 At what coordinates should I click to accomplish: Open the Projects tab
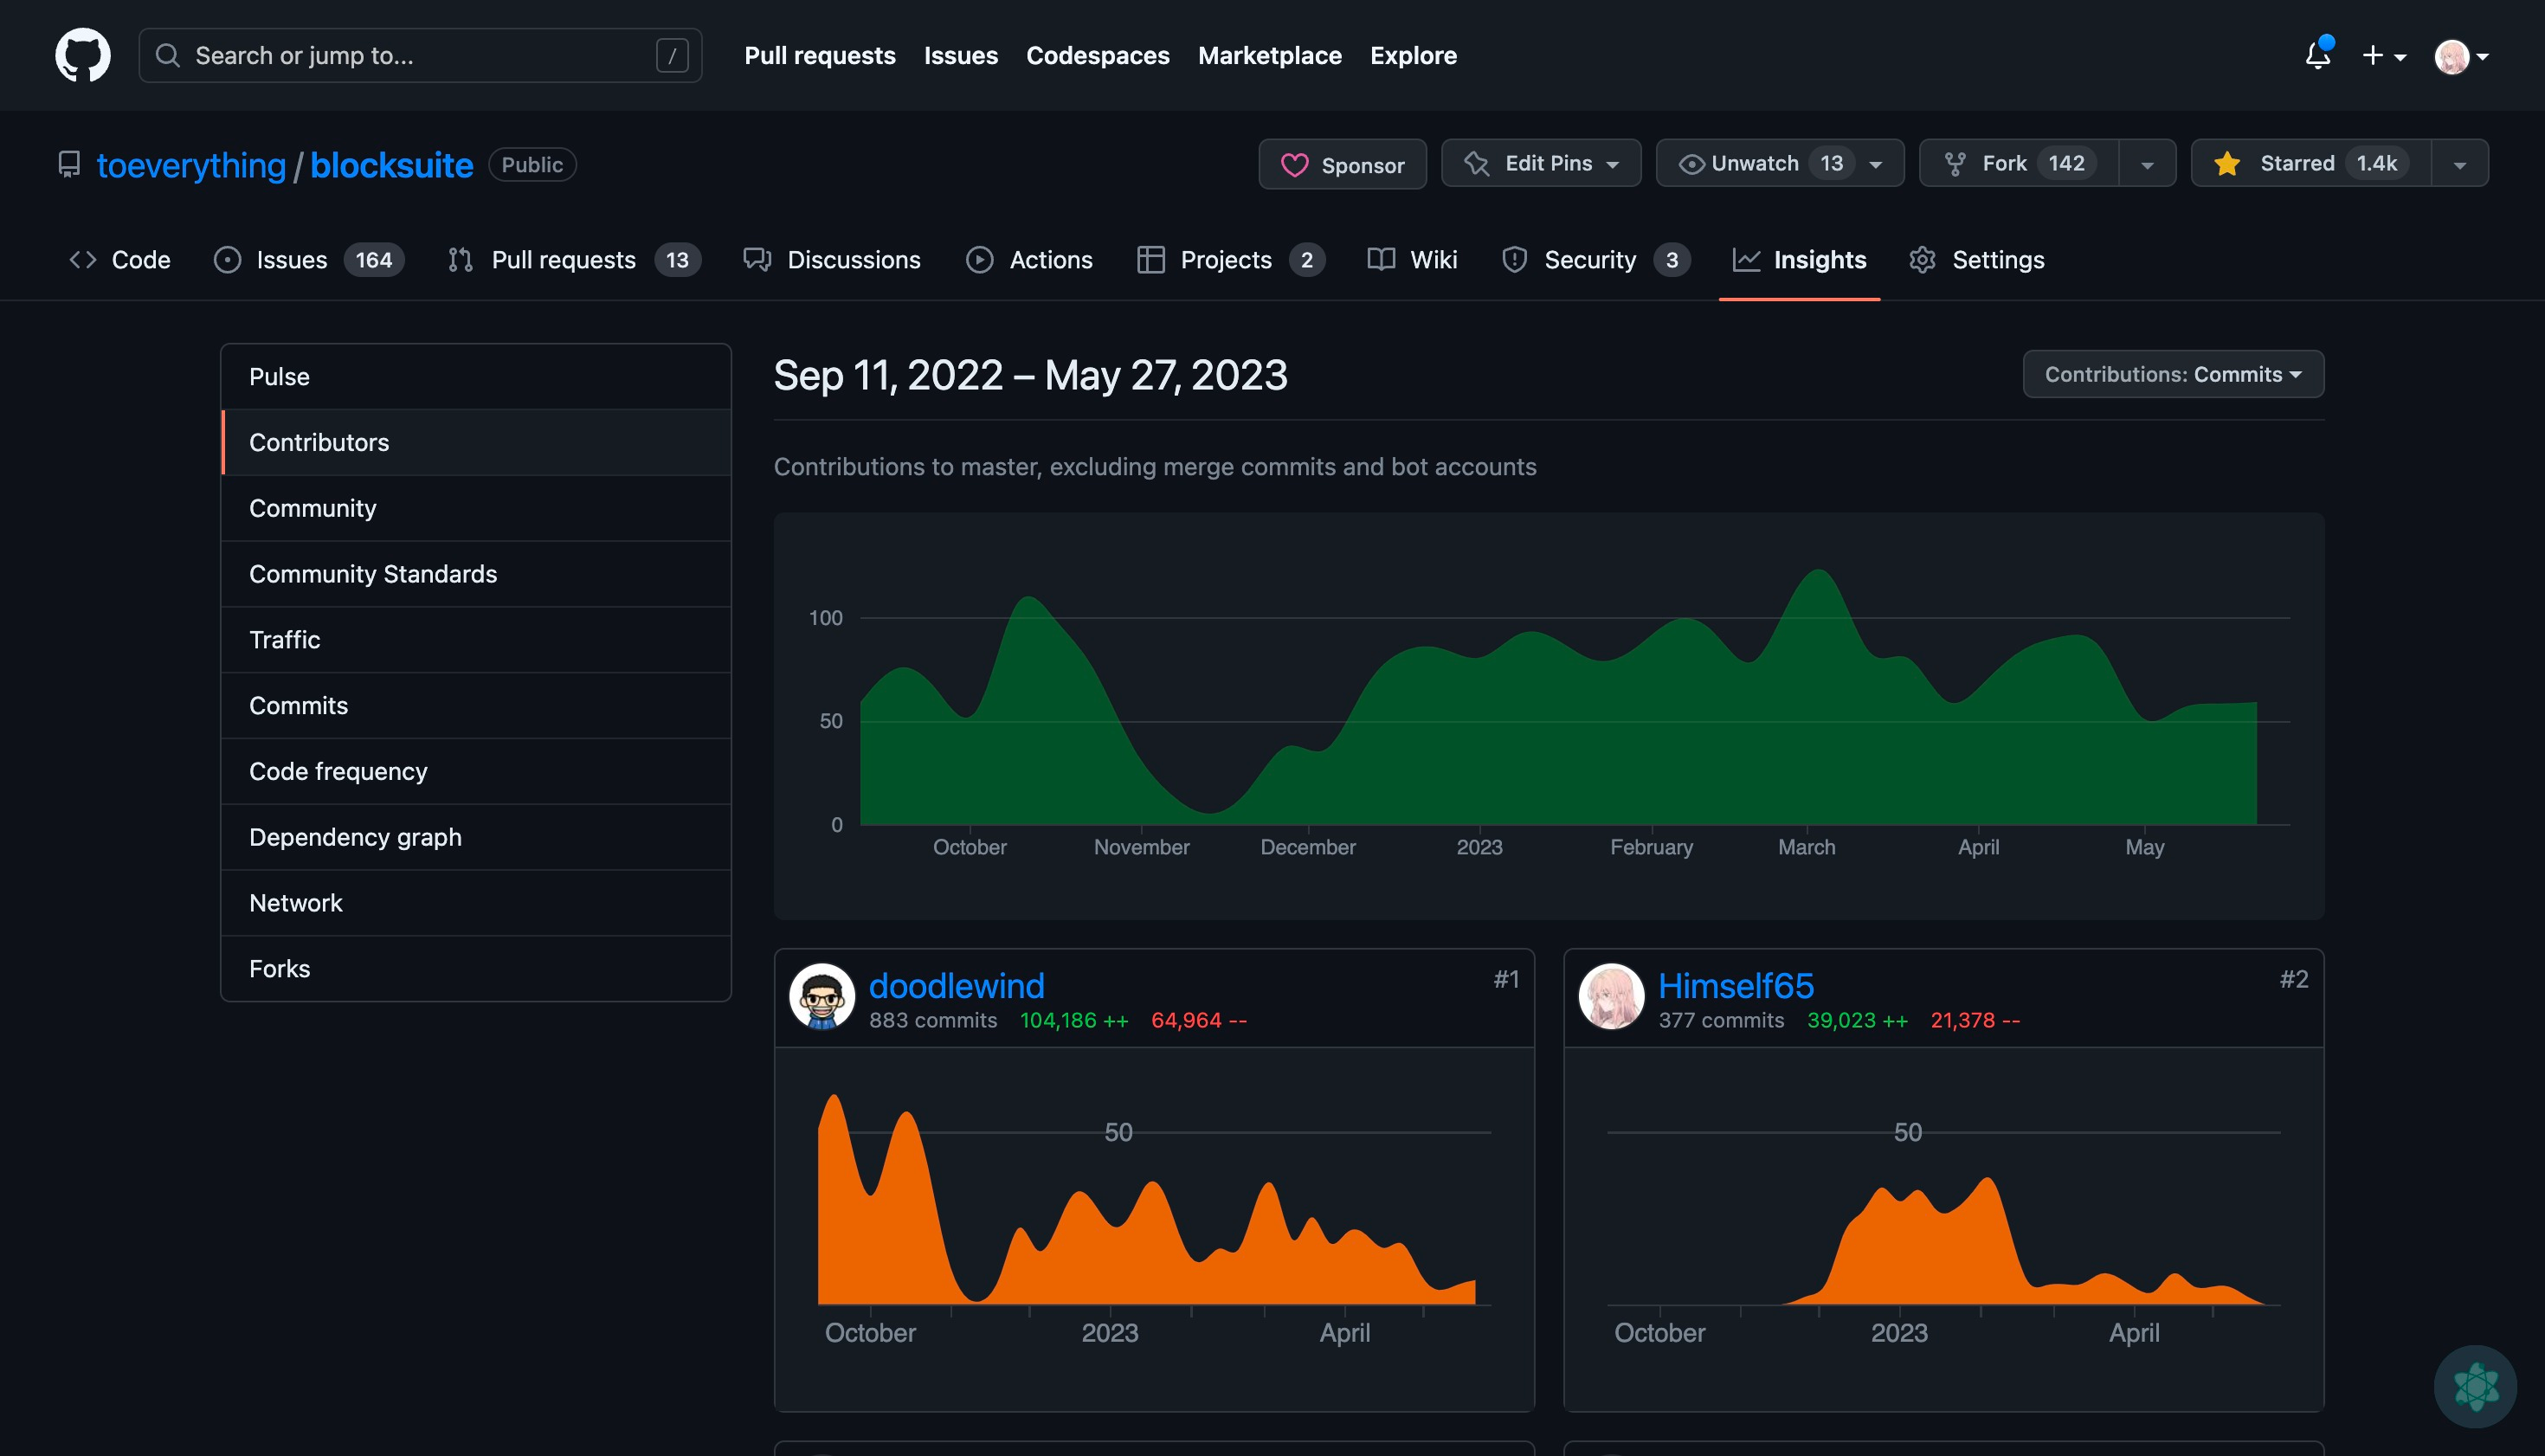(1231, 260)
